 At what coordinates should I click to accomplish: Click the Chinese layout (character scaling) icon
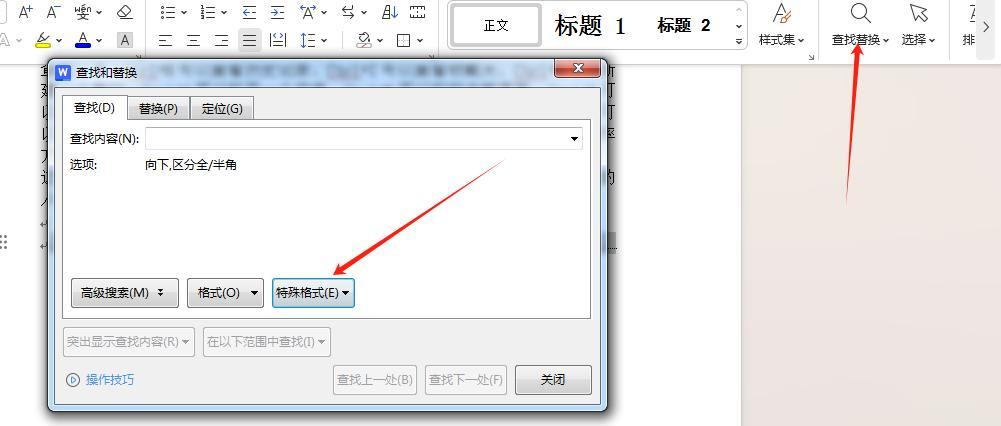(x=308, y=11)
